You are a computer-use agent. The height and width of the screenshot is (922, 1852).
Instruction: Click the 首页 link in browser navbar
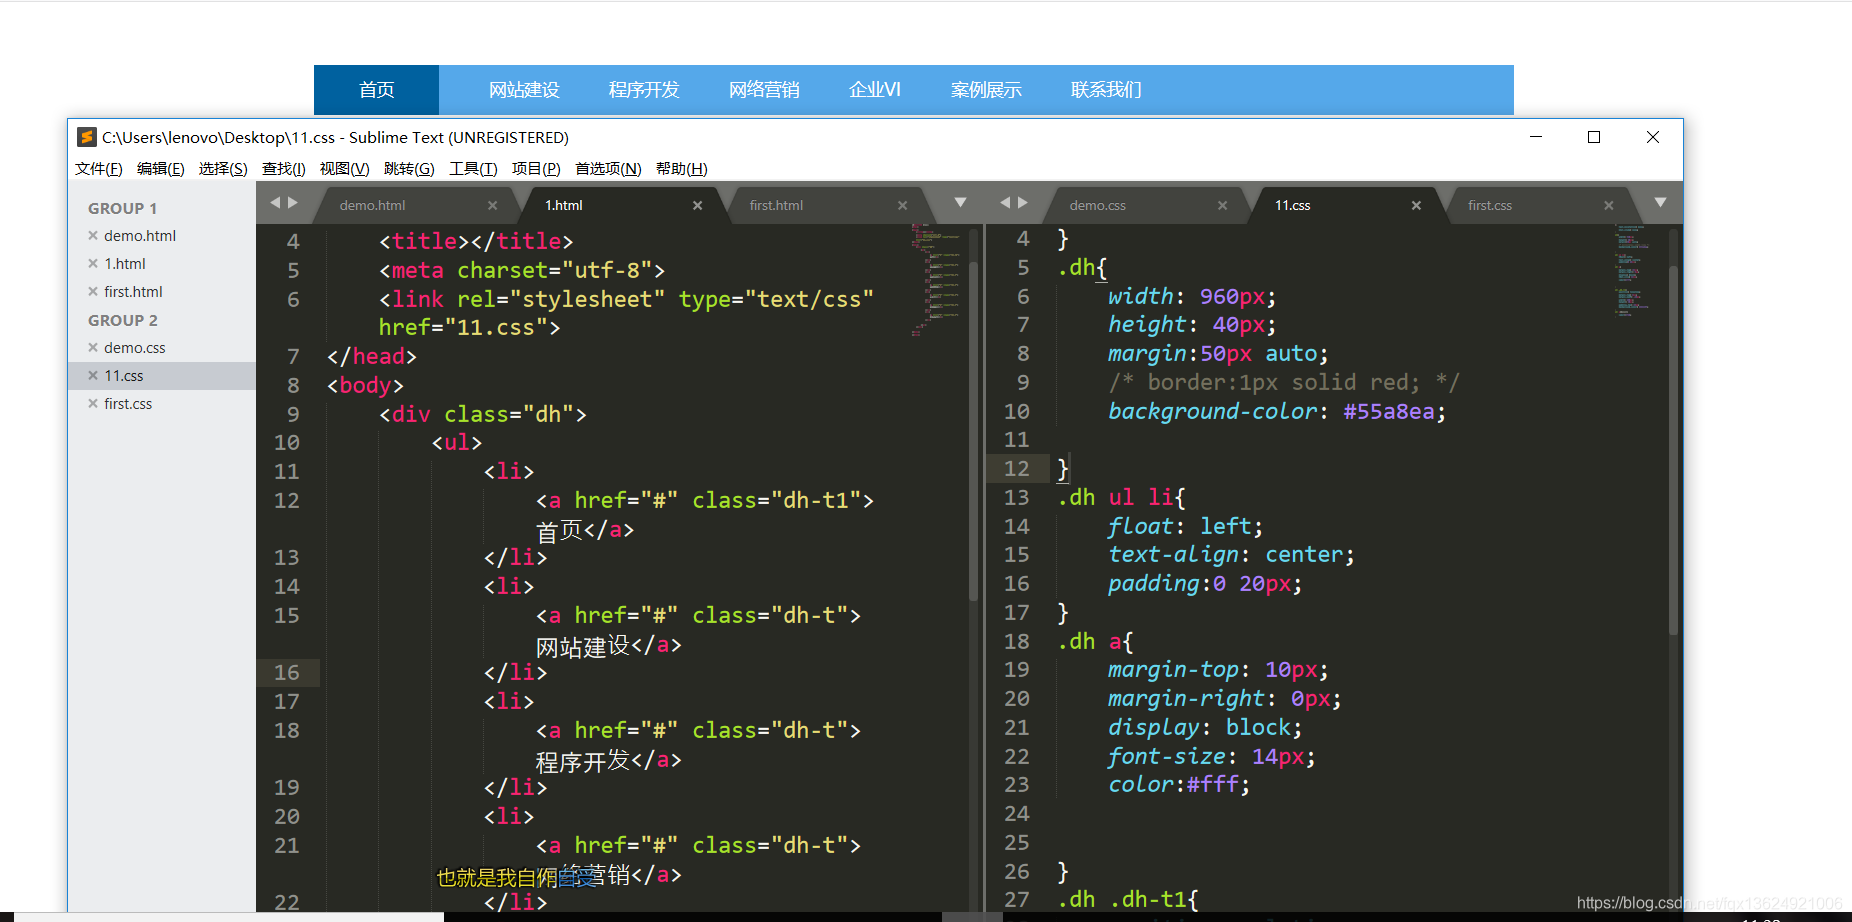tap(376, 90)
